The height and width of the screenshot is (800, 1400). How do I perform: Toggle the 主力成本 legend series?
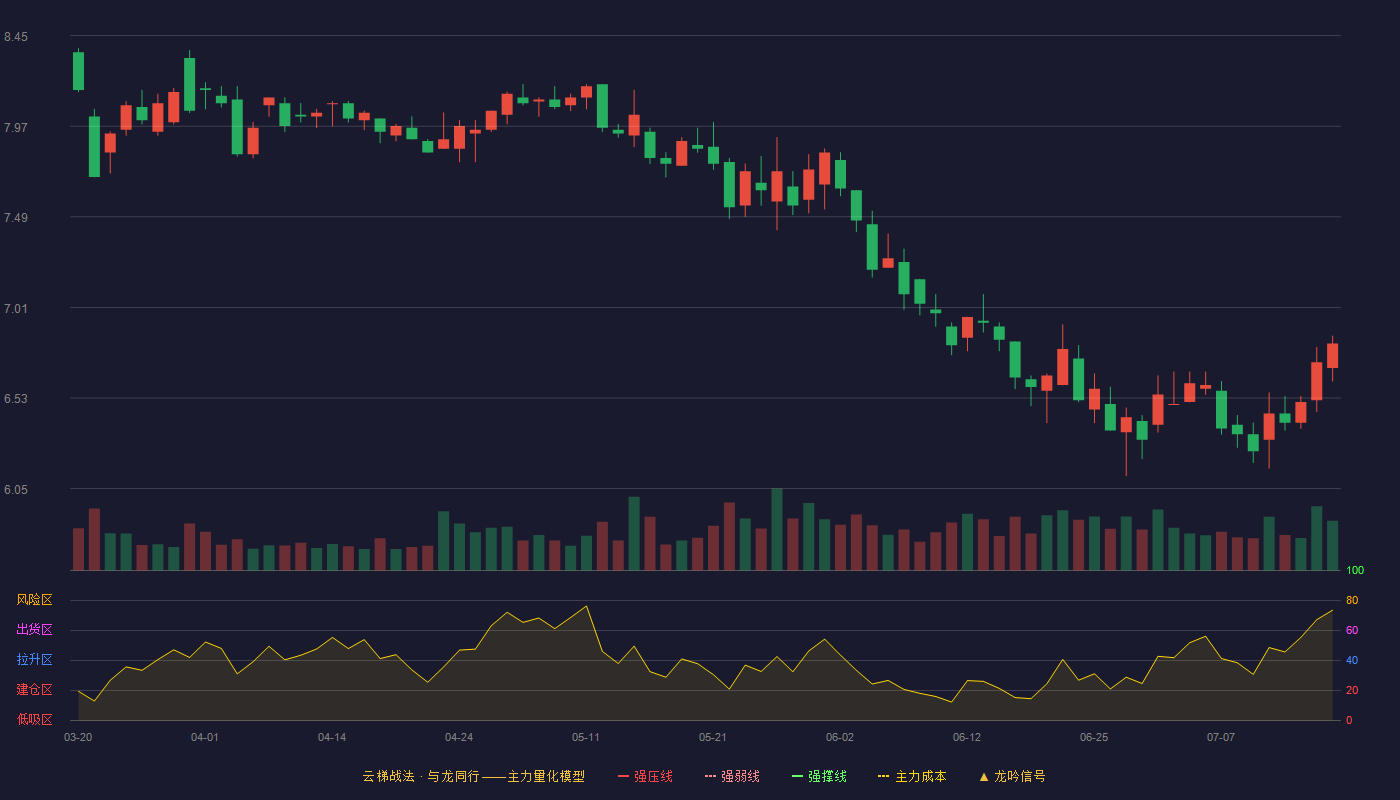912,776
